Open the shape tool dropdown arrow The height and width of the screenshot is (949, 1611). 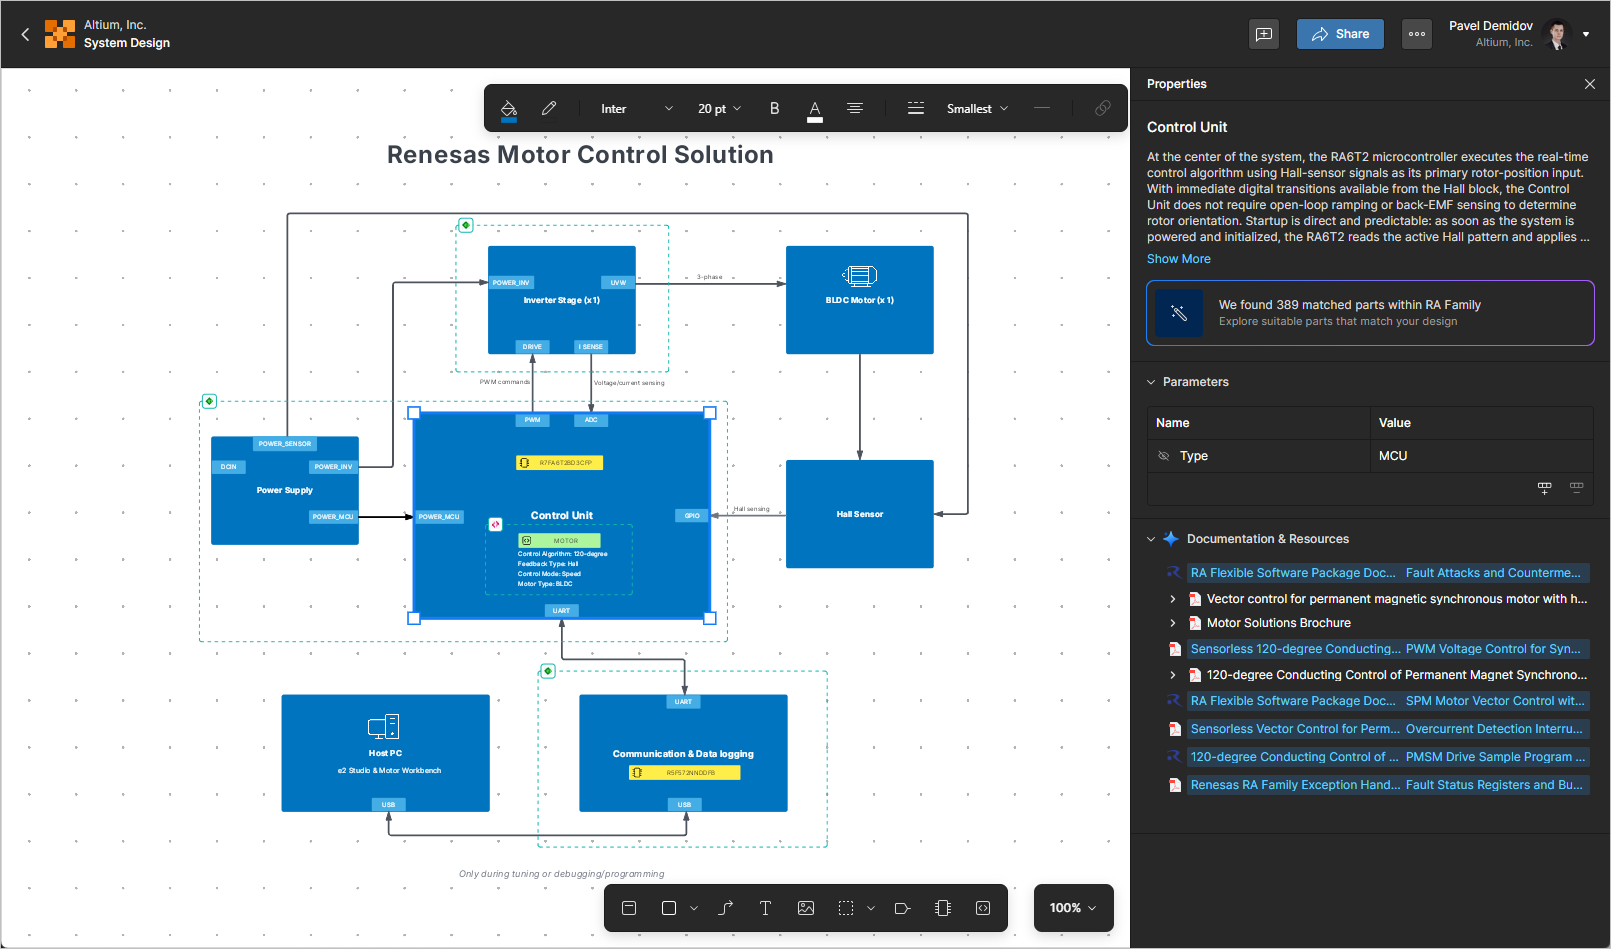coord(694,908)
